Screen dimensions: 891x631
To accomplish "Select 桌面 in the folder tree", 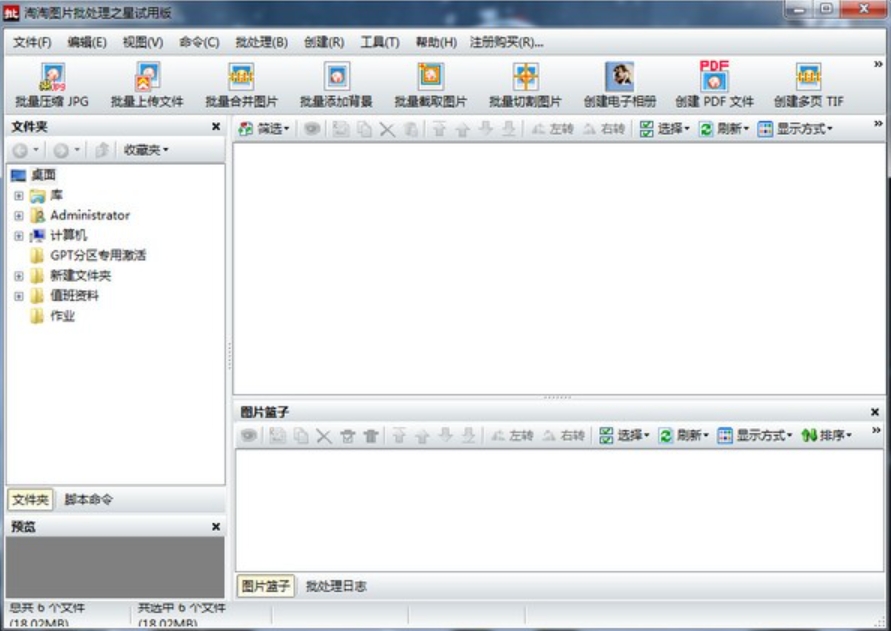I will coord(43,175).
